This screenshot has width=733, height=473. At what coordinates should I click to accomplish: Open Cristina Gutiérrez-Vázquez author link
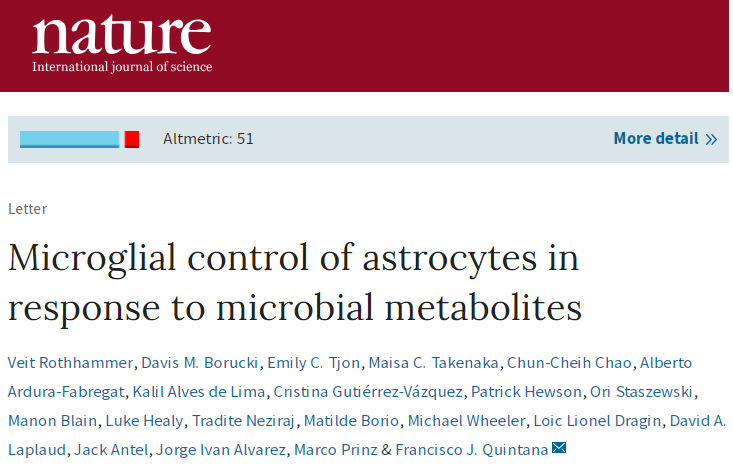click(368, 392)
